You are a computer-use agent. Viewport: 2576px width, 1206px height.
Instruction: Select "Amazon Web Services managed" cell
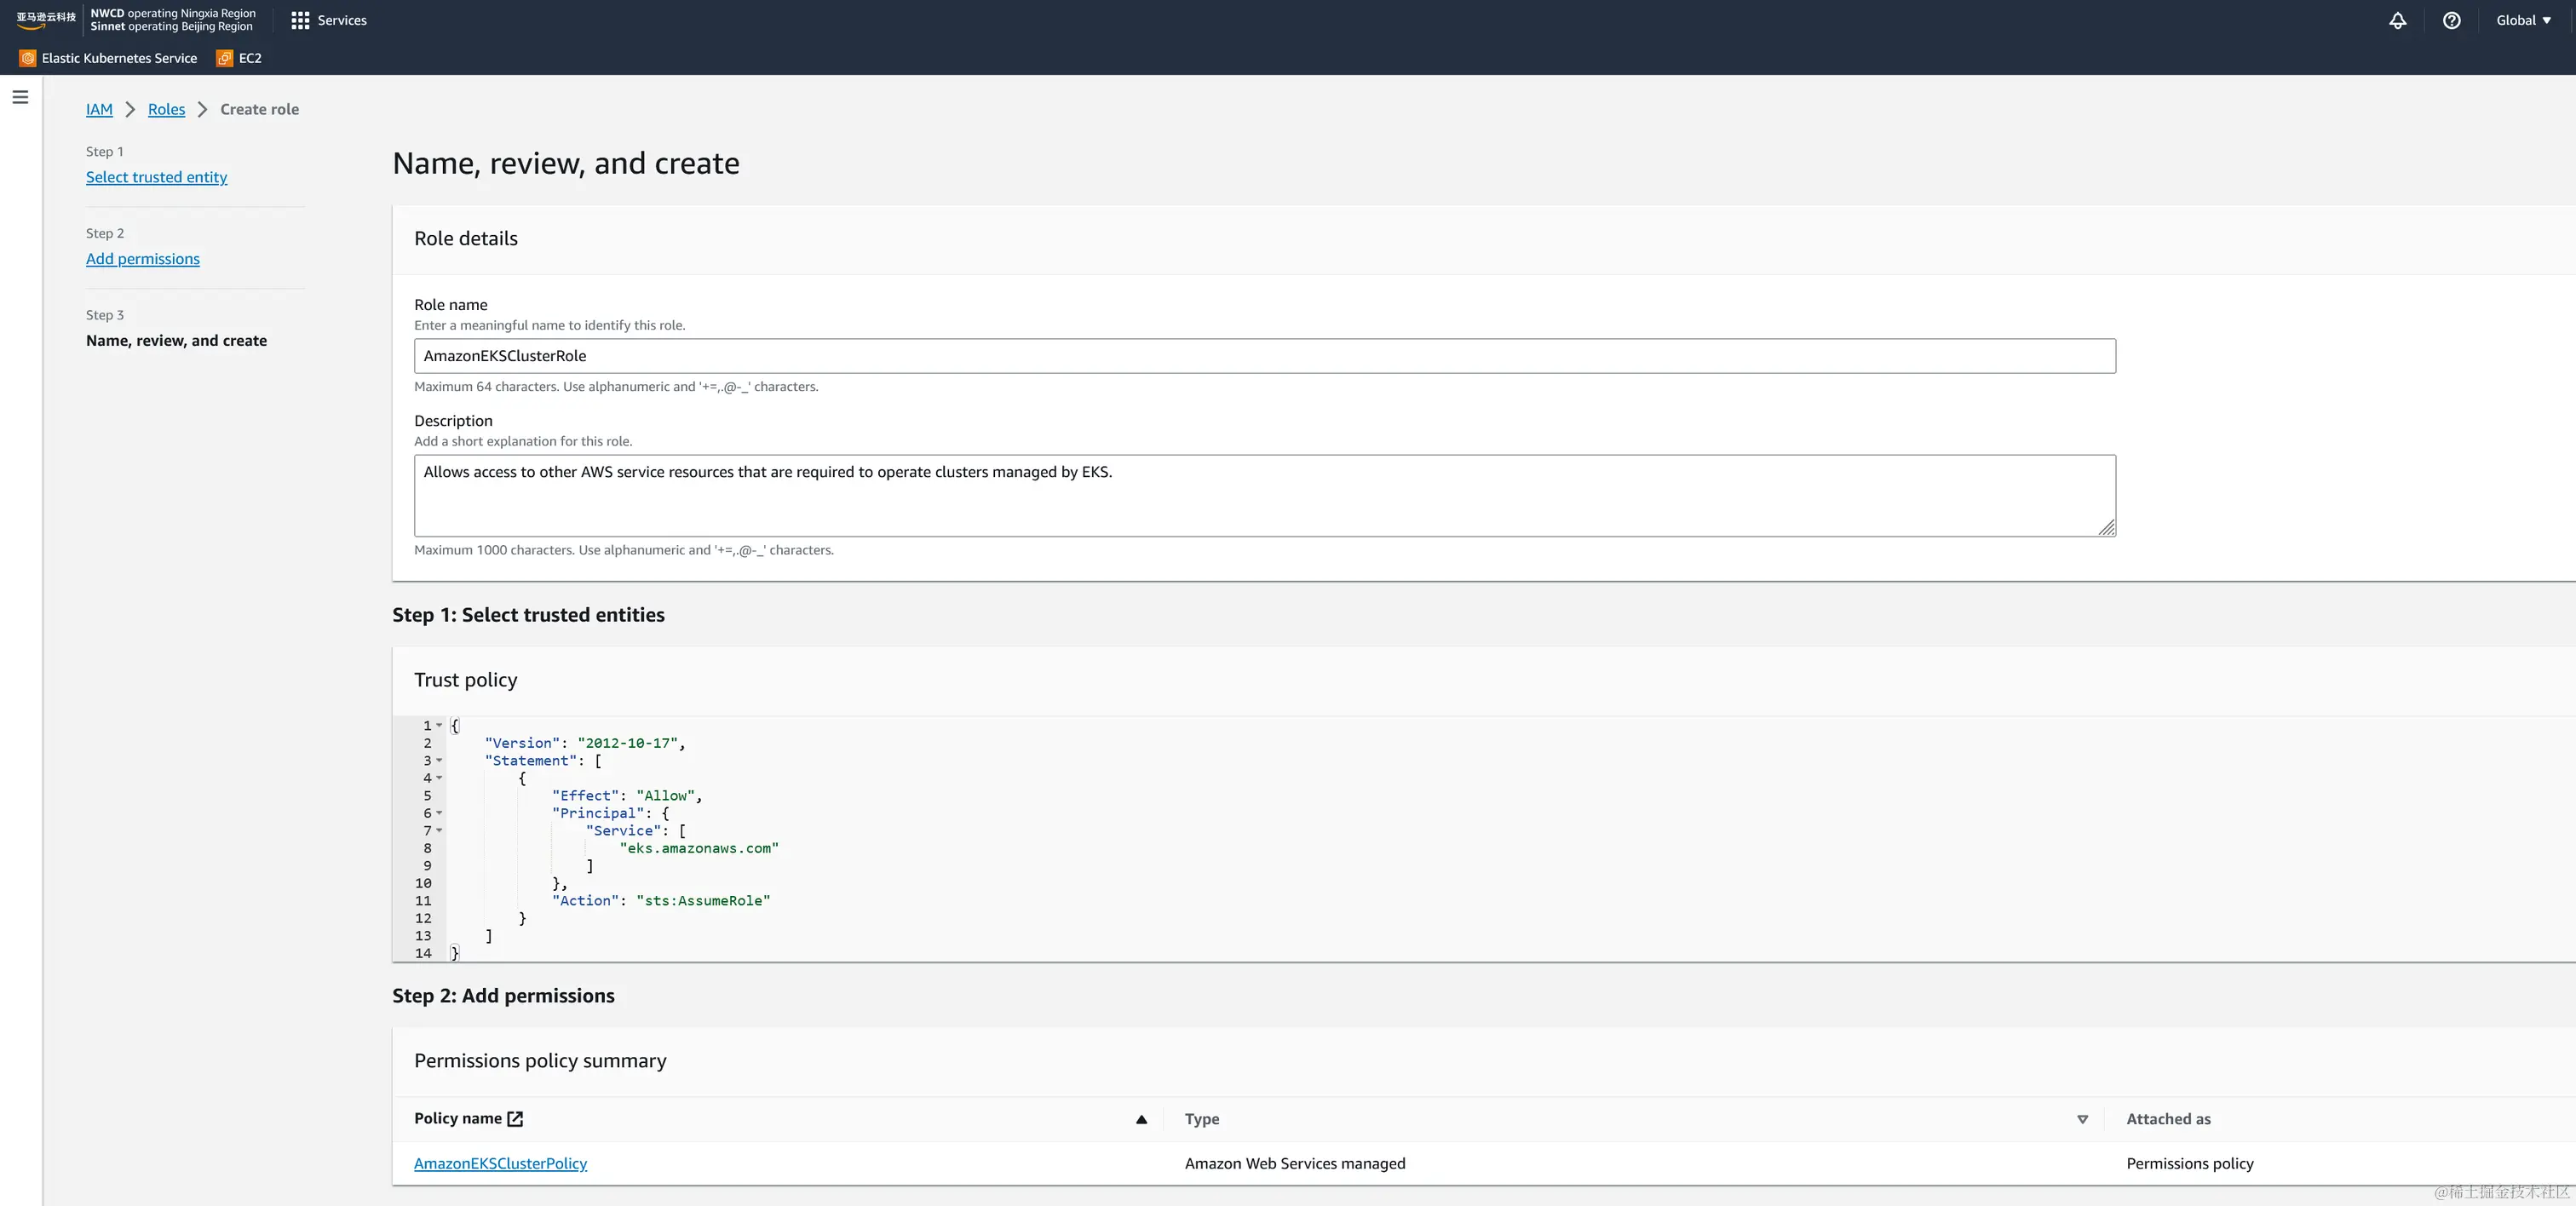point(1295,1163)
